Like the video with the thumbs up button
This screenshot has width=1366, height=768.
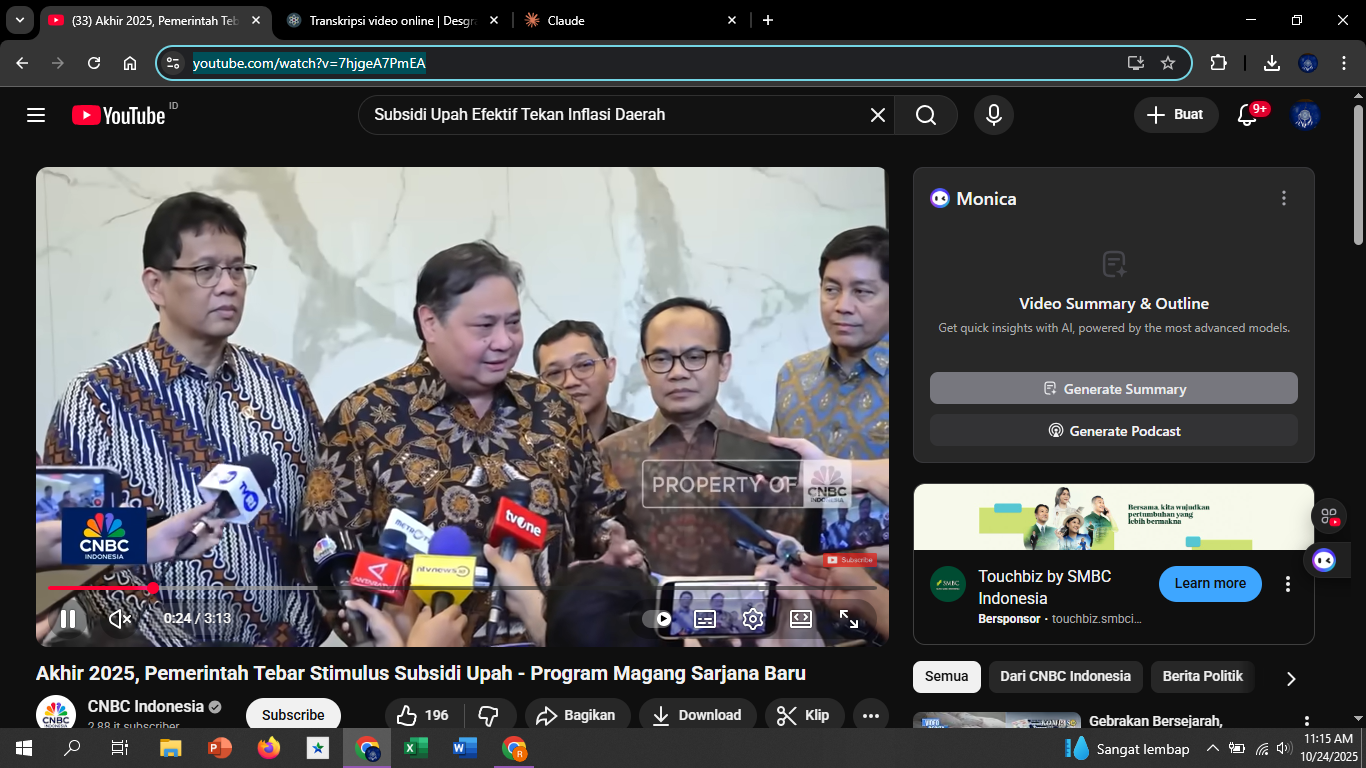(x=421, y=715)
